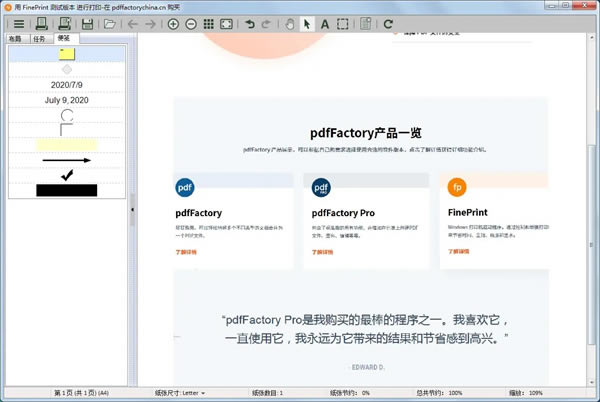Click the refresh icon in the toolbar

[x=388, y=23]
